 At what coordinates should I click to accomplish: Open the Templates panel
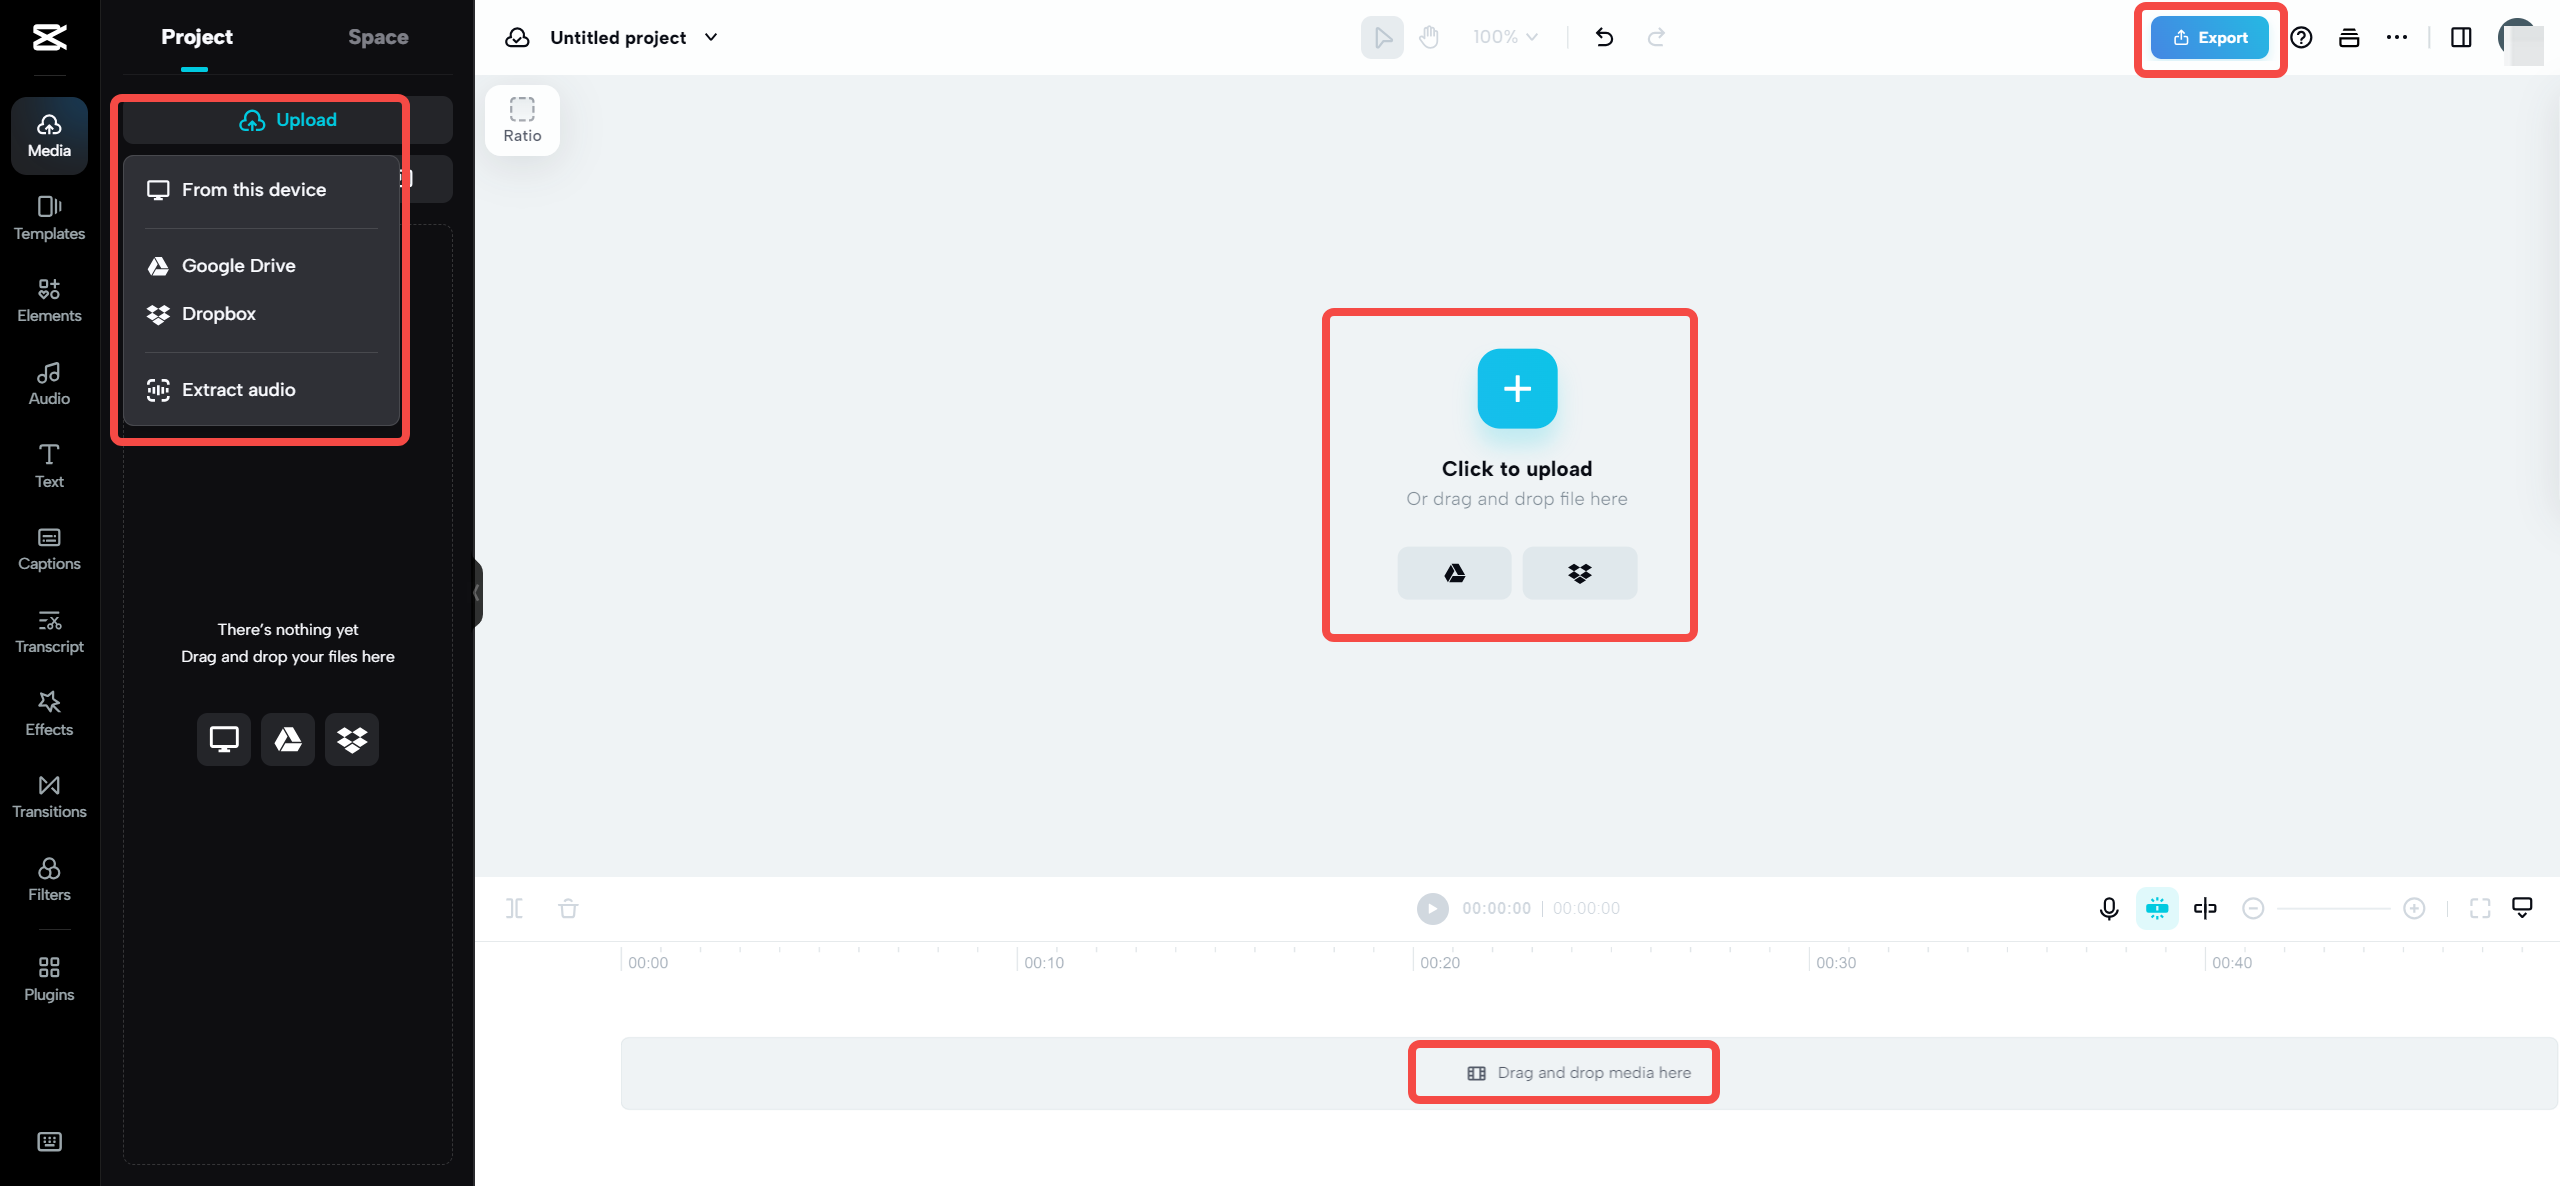48,218
